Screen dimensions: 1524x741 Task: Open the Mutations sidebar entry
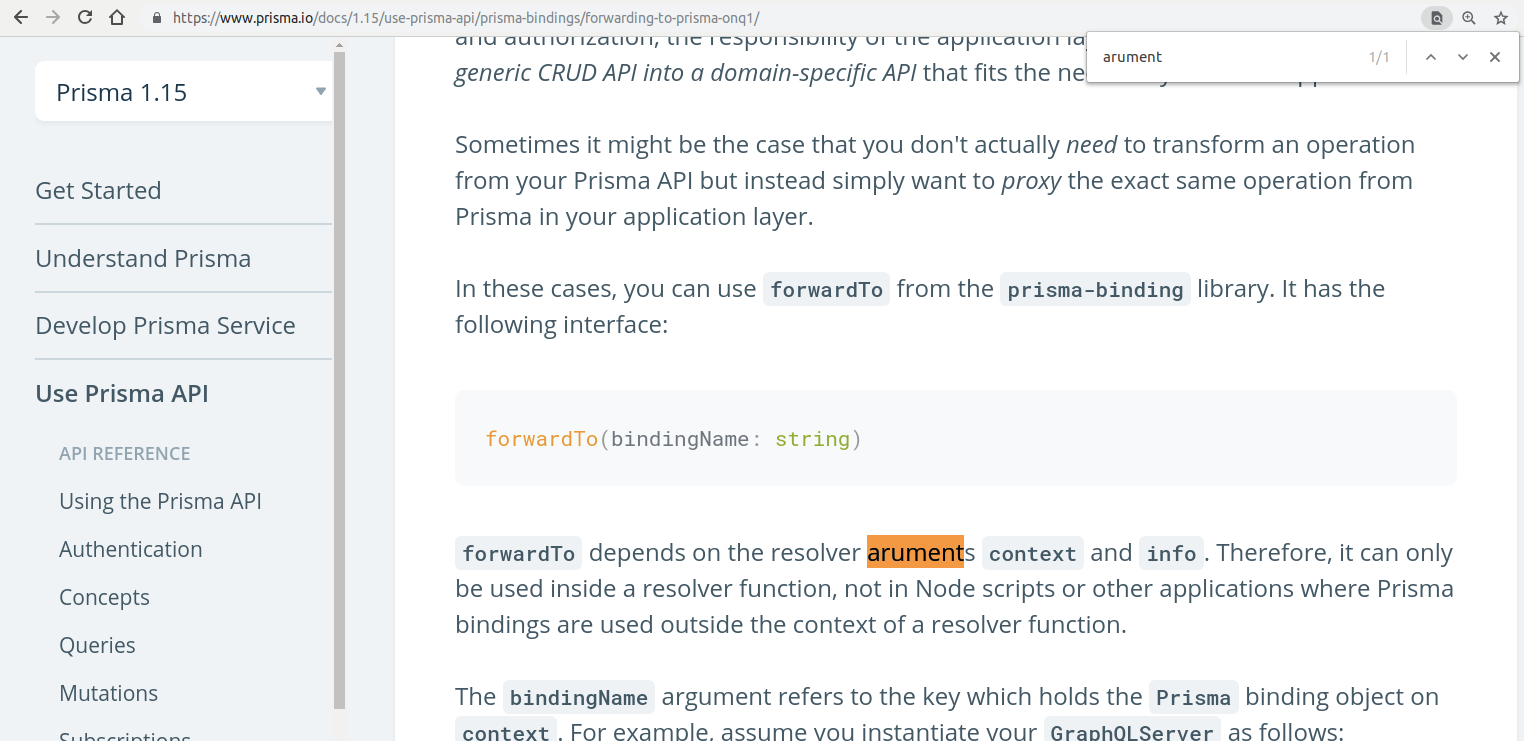108,693
